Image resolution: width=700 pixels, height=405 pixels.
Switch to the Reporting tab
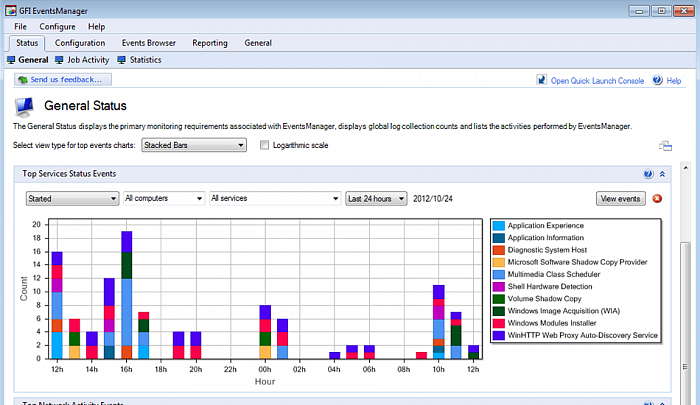coord(210,43)
